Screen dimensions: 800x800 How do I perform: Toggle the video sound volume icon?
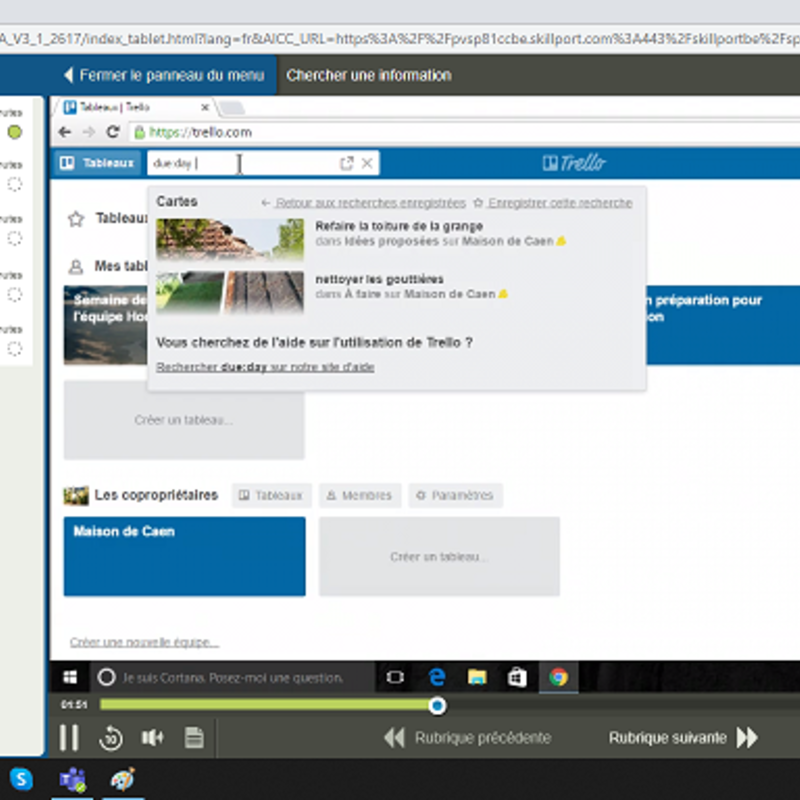click(x=152, y=738)
